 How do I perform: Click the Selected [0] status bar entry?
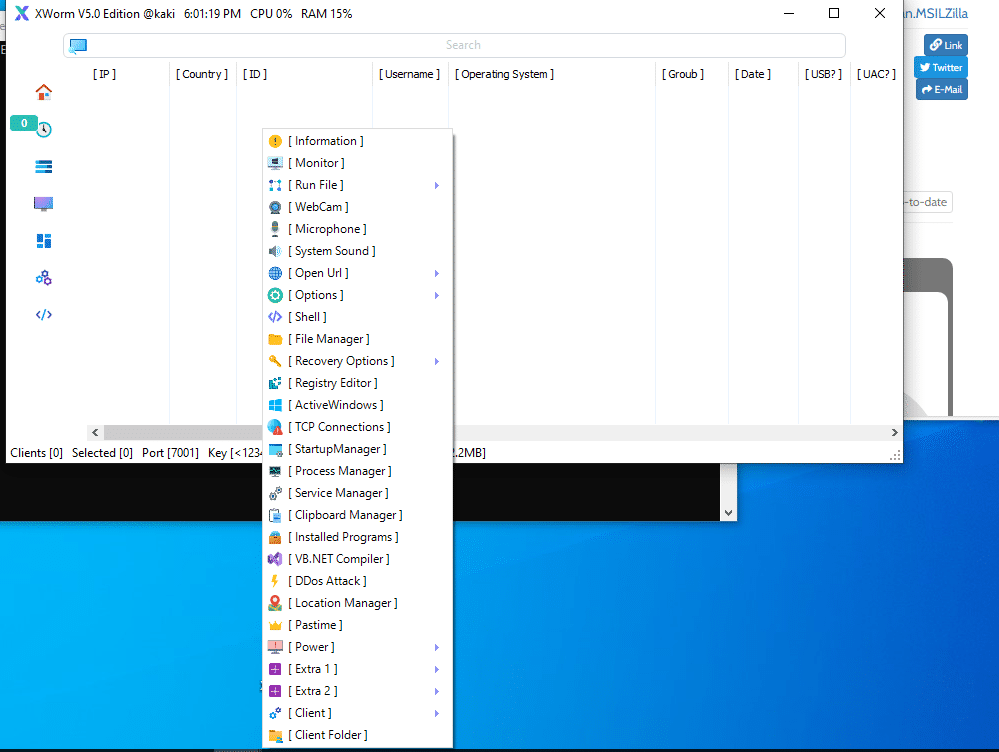tap(103, 453)
